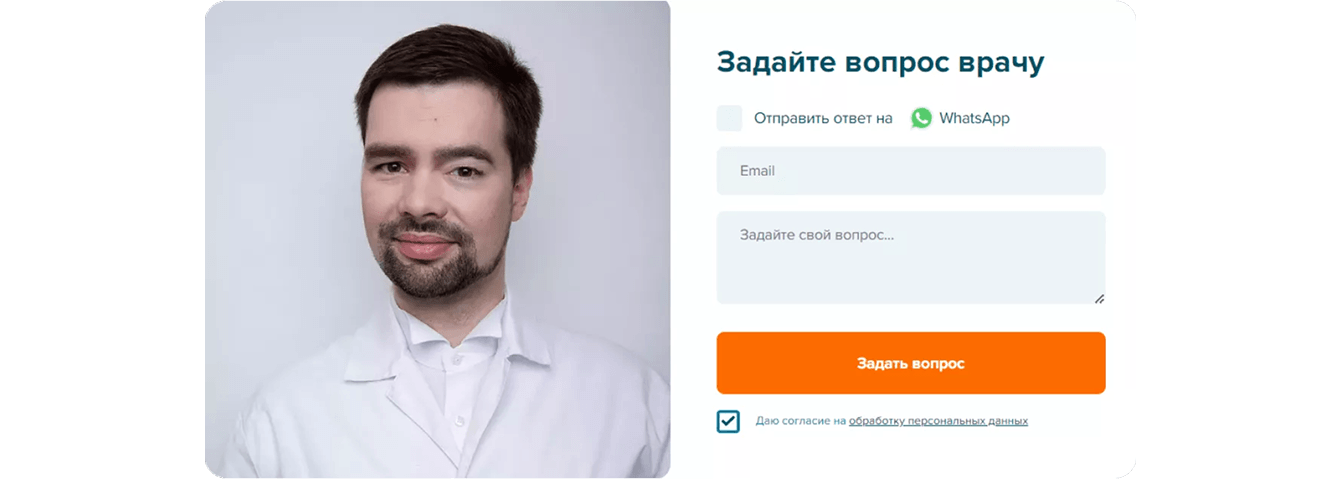
Task: Open the 'обработку персональных данных' link
Action: pyautogui.click(x=938, y=421)
